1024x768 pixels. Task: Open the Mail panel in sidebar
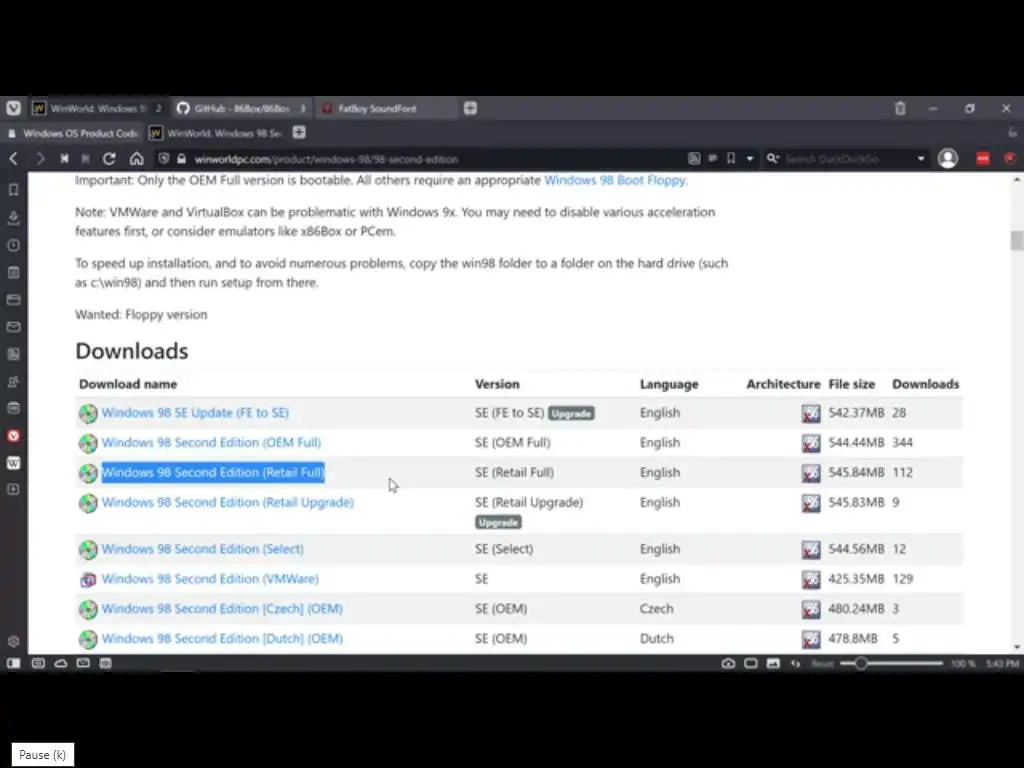click(x=13, y=327)
